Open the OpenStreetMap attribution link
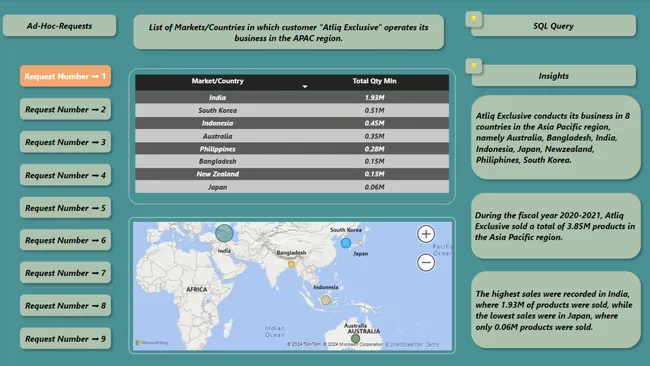The image size is (650, 366). (x=405, y=344)
